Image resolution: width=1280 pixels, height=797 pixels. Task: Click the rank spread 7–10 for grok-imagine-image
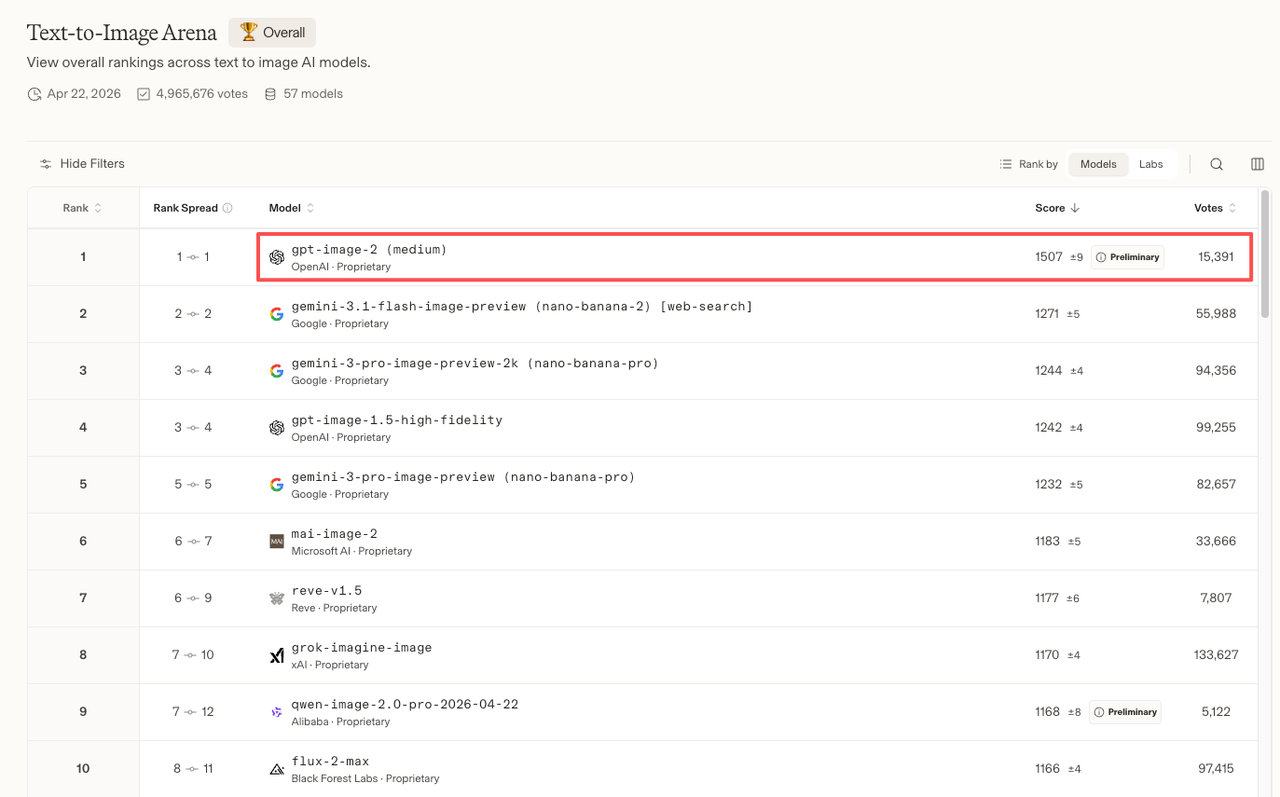pos(193,655)
